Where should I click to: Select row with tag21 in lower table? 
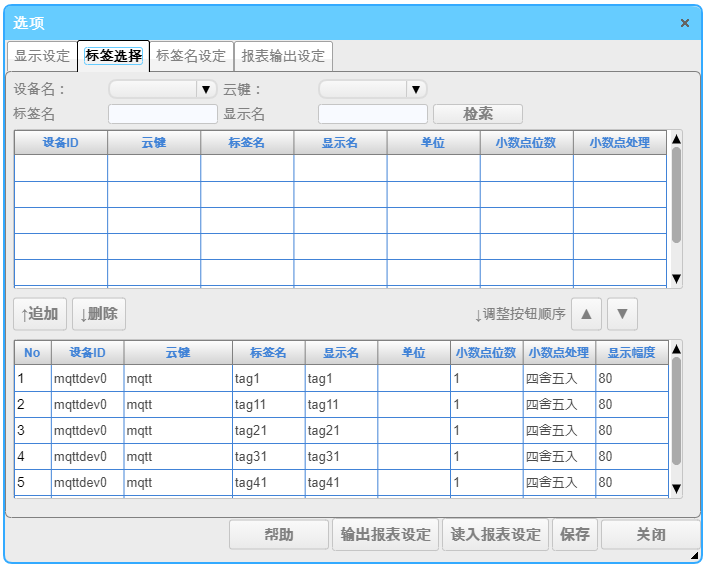269,430
